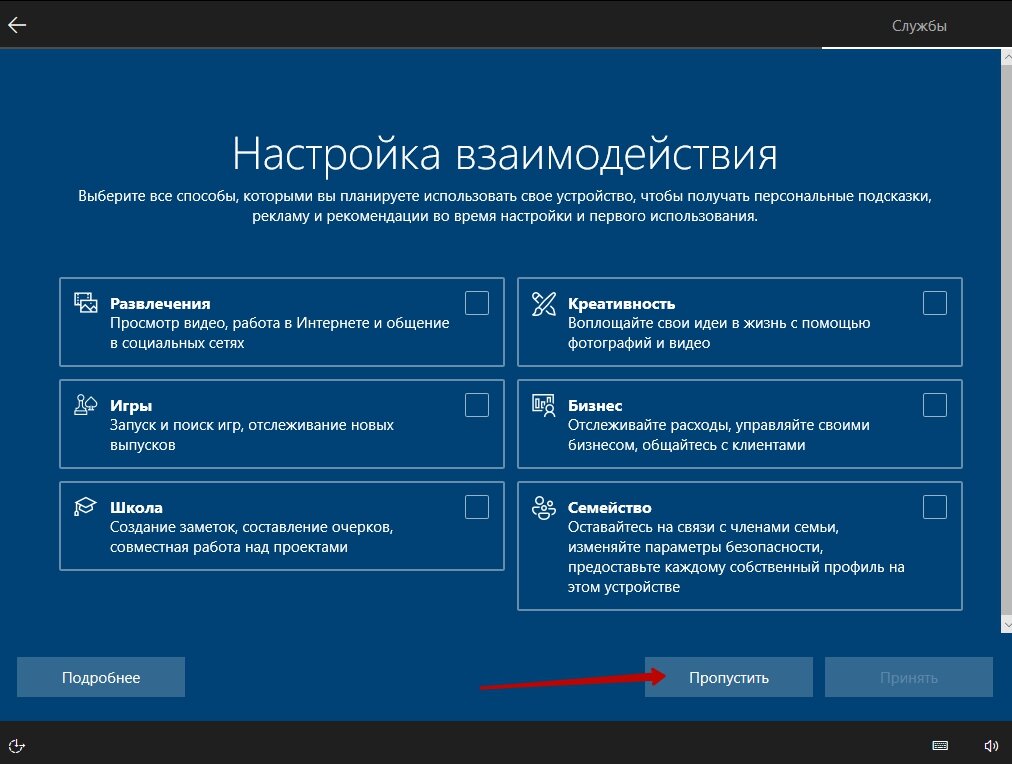Image resolution: width=1012 pixels, height=764 pixels.
Task: Enable the Семейство checkbox
Action: (934, 506)
